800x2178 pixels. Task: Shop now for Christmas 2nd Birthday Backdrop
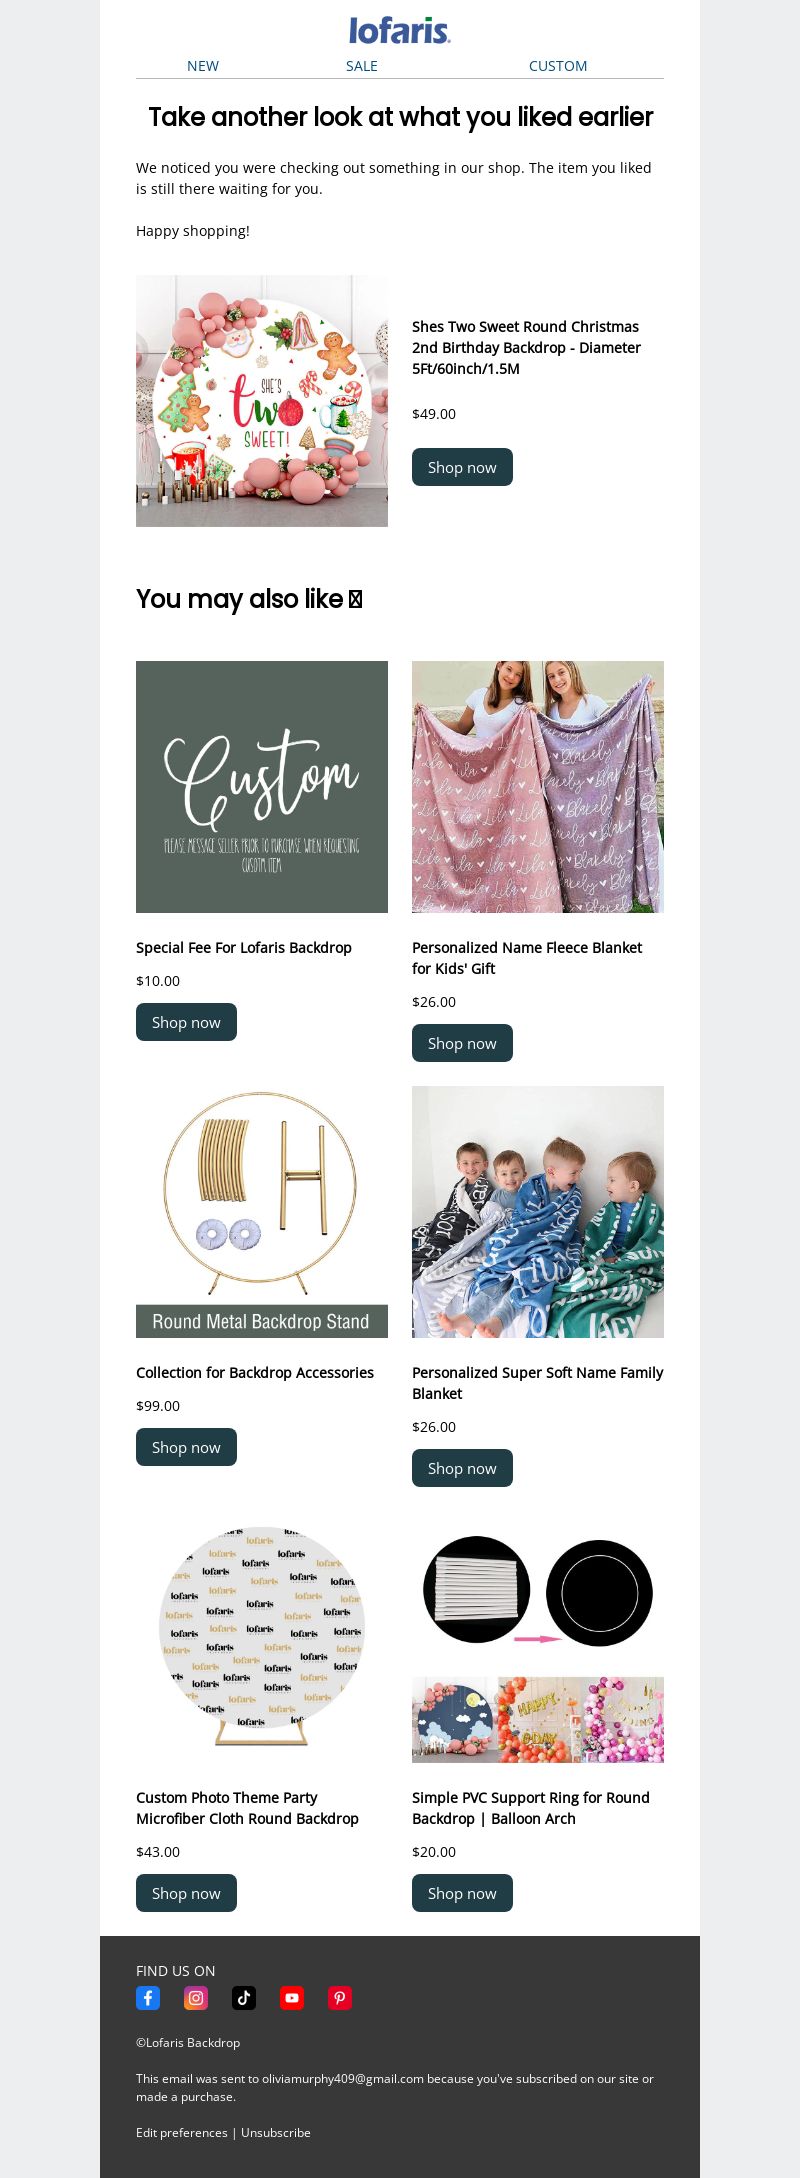click(x=462, y=467)
